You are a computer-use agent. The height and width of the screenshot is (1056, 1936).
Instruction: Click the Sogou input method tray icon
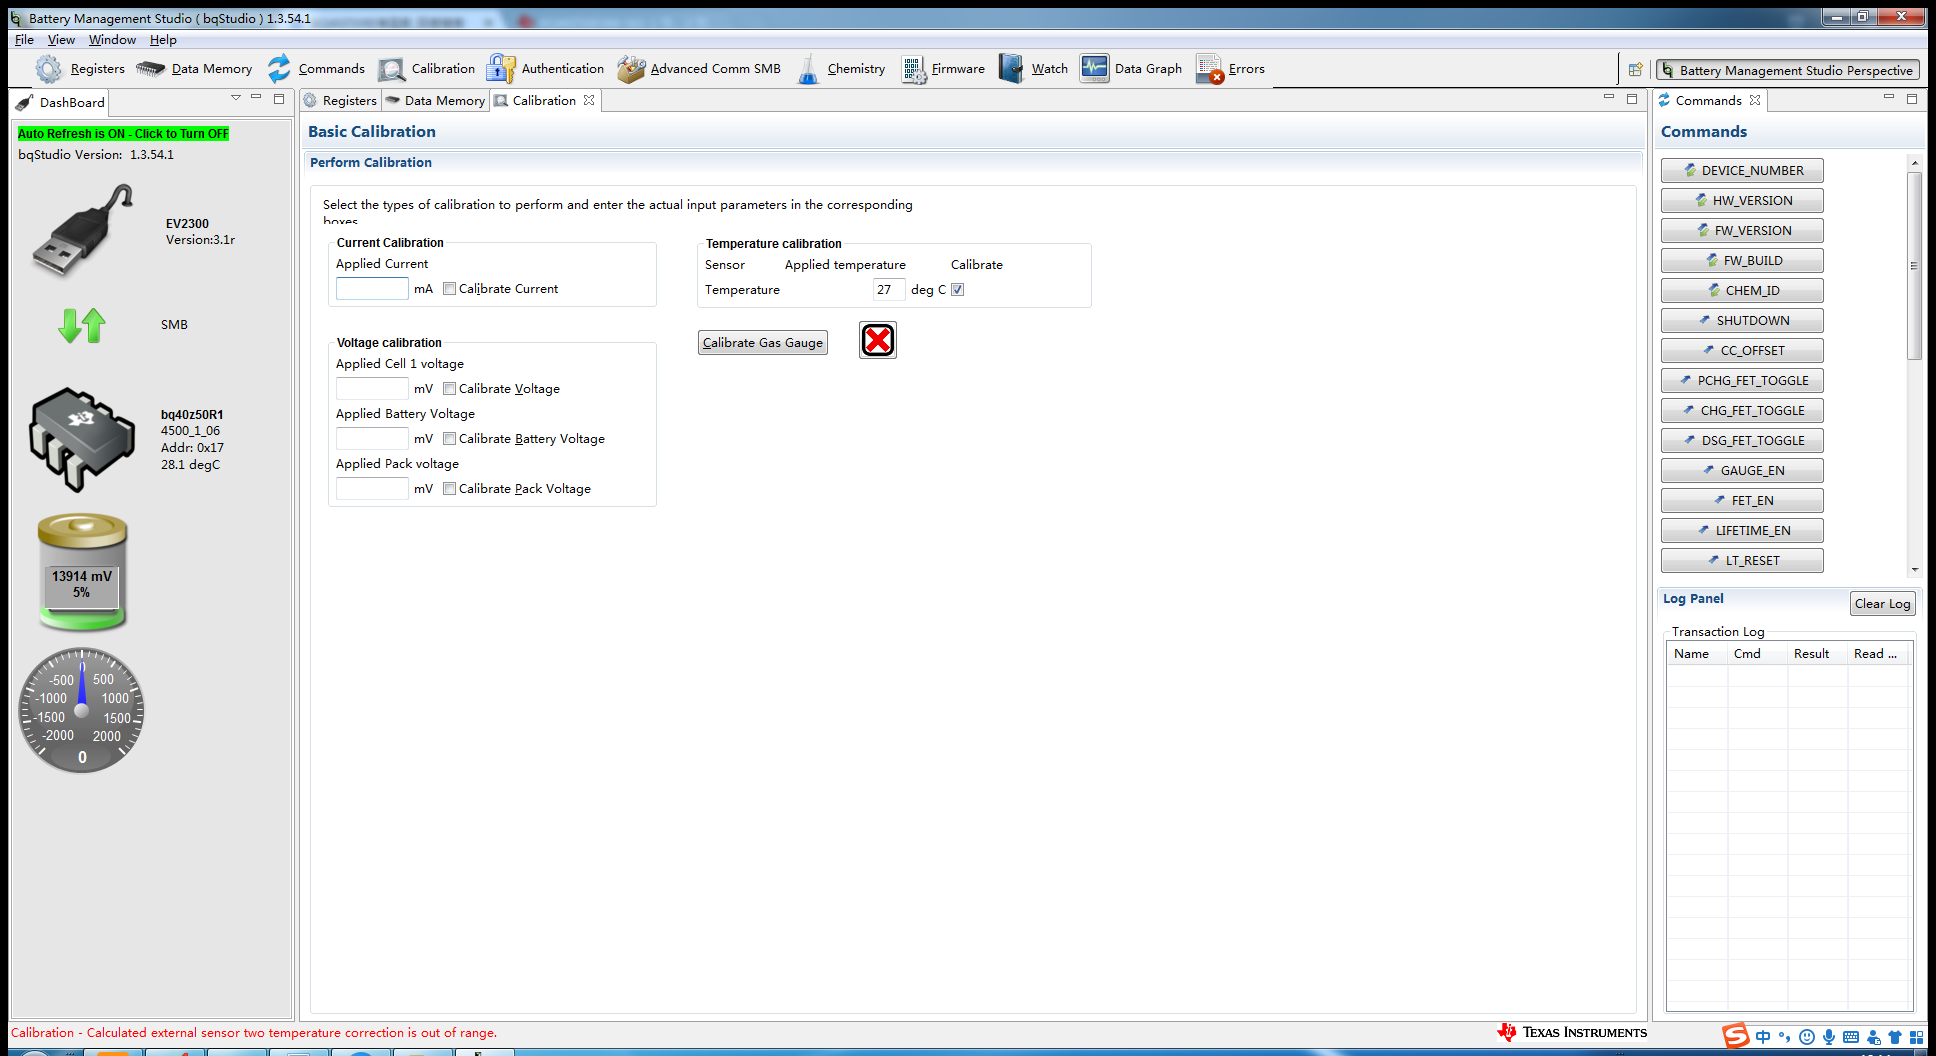[x=1735, y=1035]
